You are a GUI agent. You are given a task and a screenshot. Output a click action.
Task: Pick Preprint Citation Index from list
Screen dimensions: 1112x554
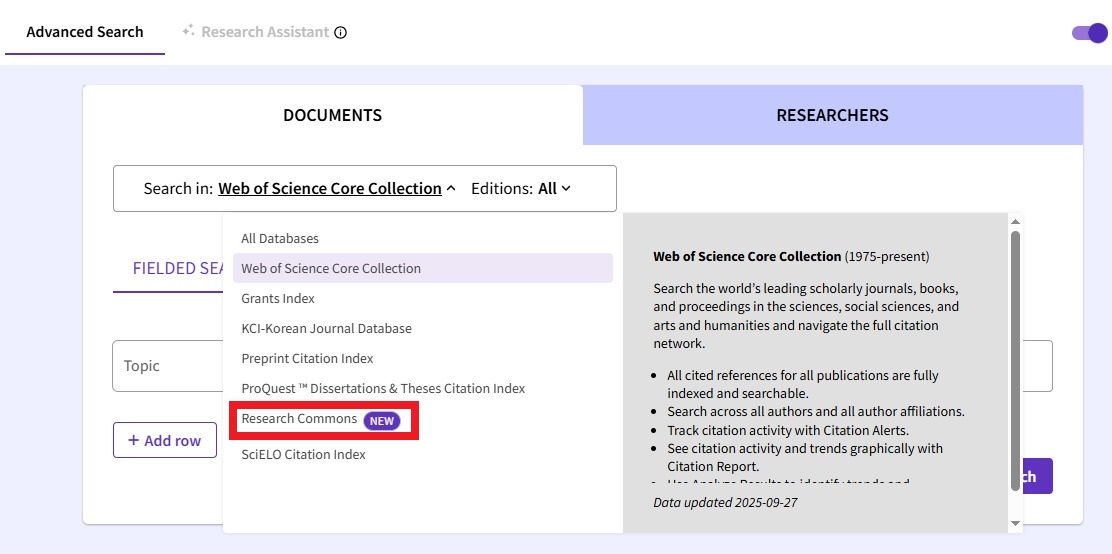pos(307,358)
